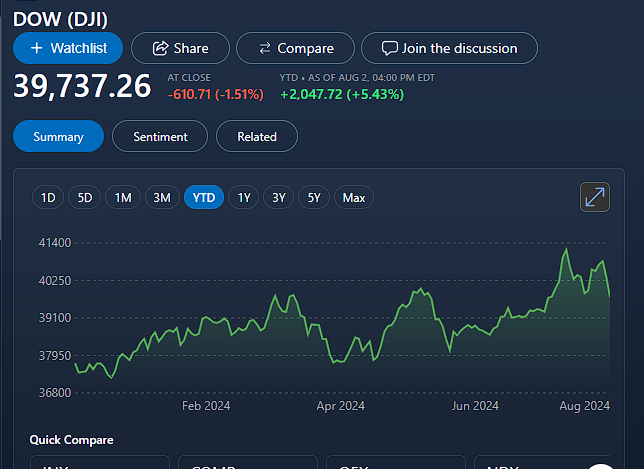Image resolution: width=644 pixels, height=469 pixels.
Task: Switch to the Sentiment tab
Action: 160,136
